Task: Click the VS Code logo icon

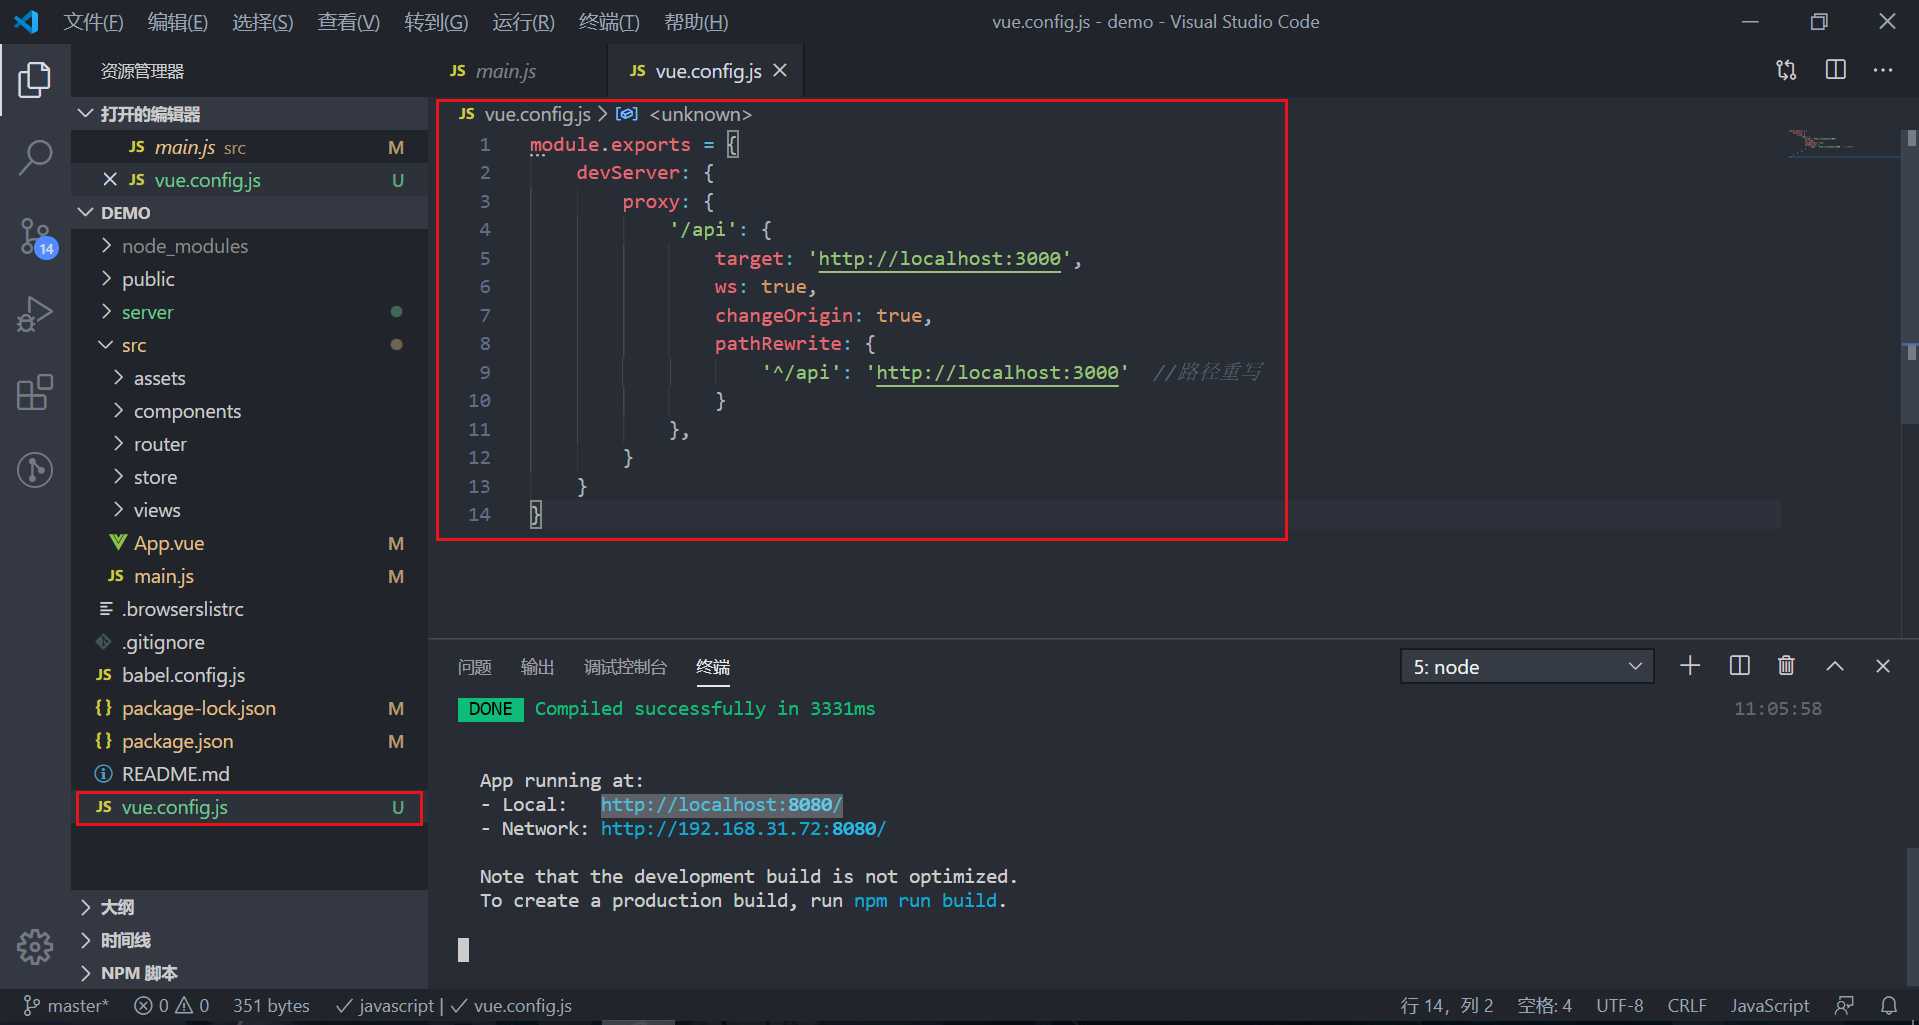Action: 27,22
